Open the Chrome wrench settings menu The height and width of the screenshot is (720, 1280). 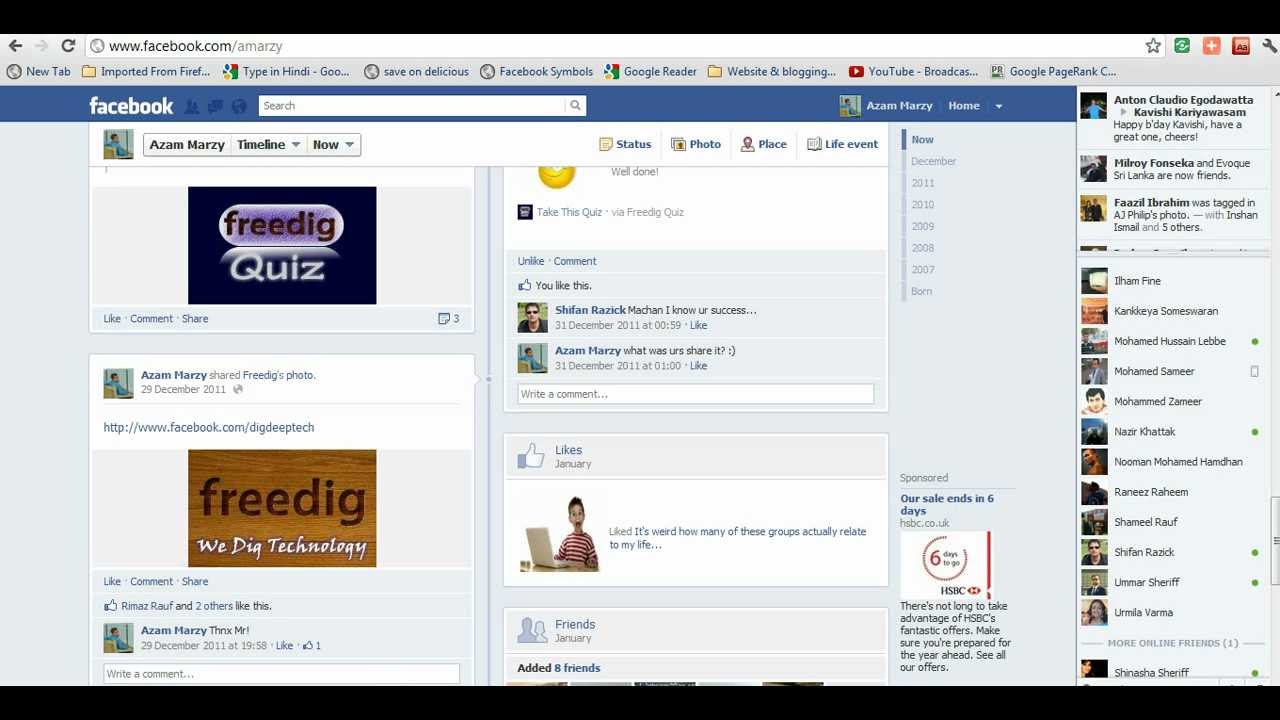point(1269,46)
